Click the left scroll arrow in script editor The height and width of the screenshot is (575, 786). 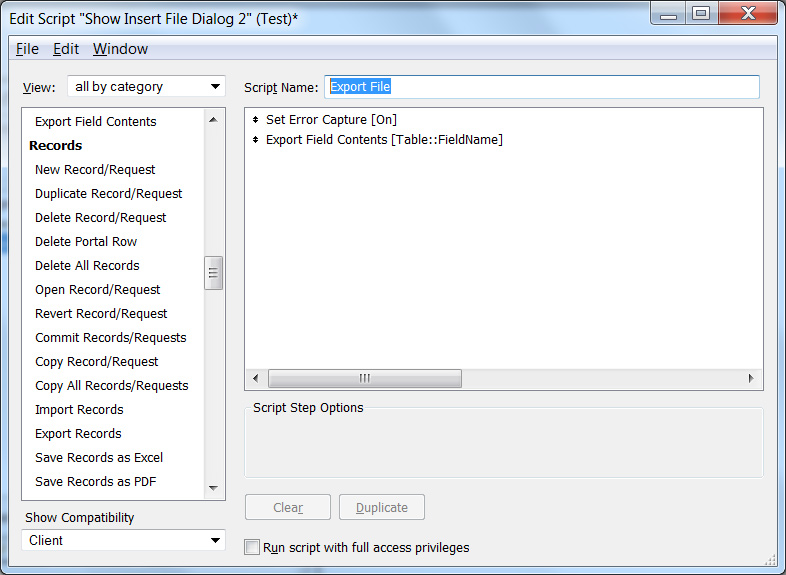256,378
